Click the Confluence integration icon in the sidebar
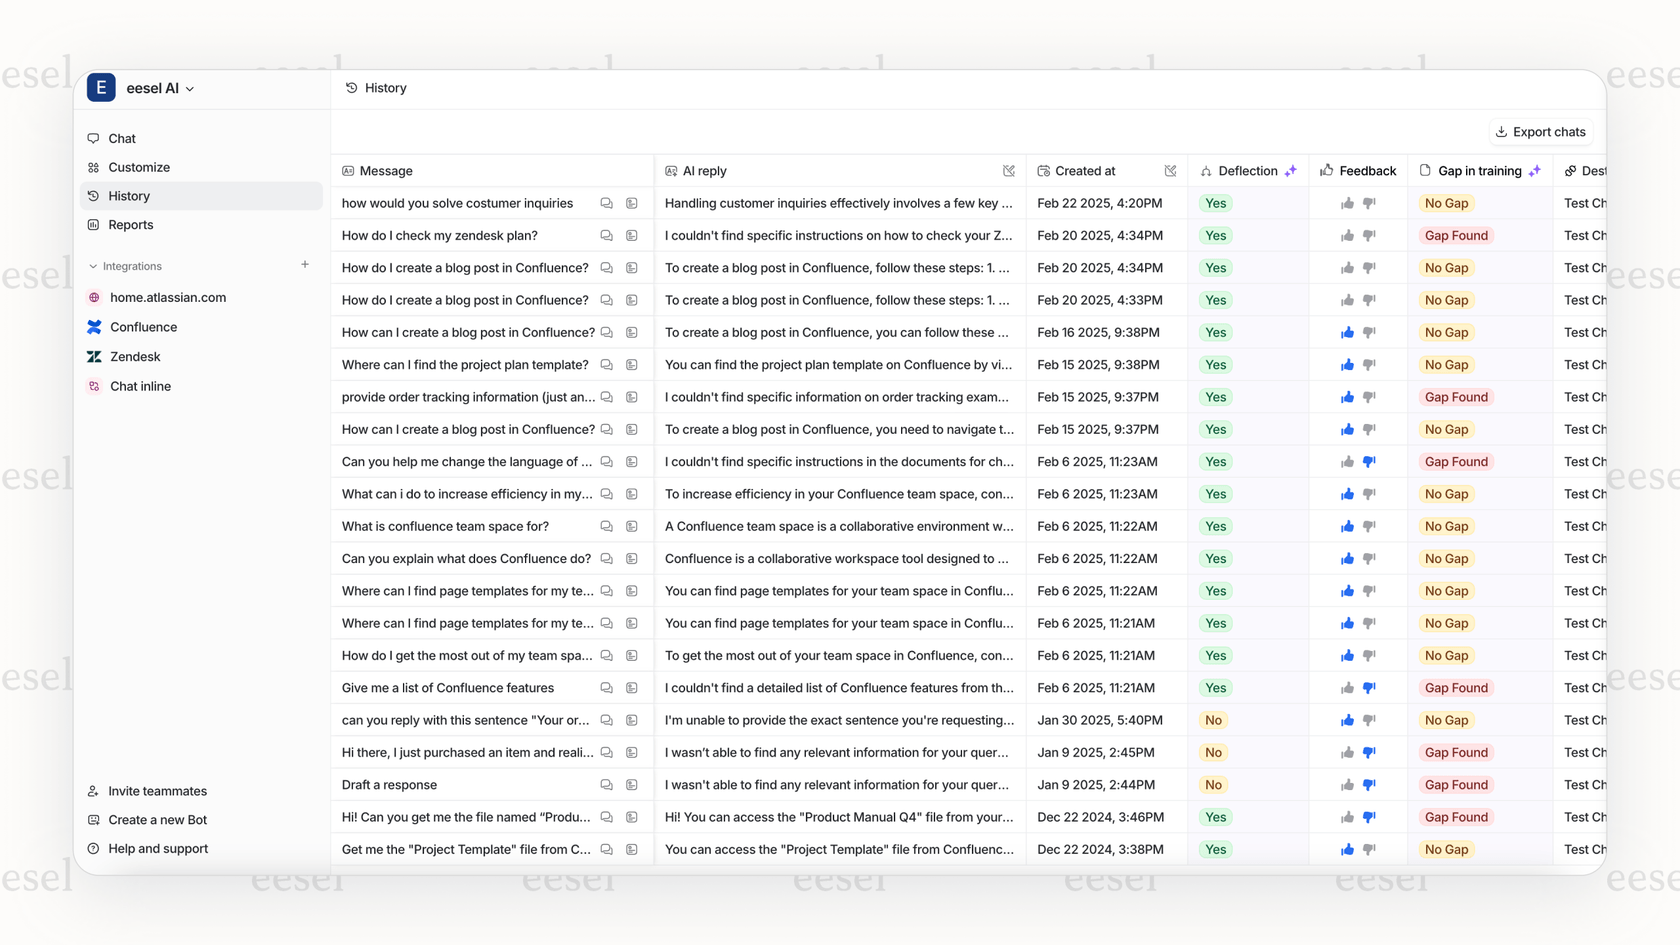1680x945 pixels. pos(93,327)
